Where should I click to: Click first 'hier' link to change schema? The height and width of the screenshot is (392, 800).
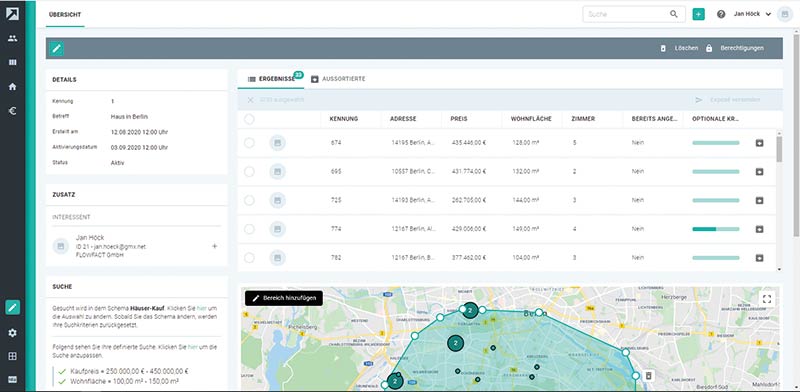coord(201,308)
